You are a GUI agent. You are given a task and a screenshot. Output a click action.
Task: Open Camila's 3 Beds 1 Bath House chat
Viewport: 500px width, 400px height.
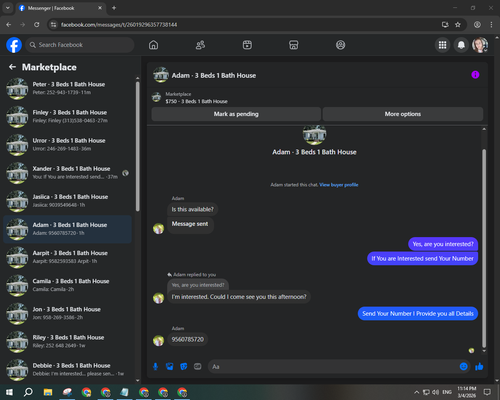[68, 285]
